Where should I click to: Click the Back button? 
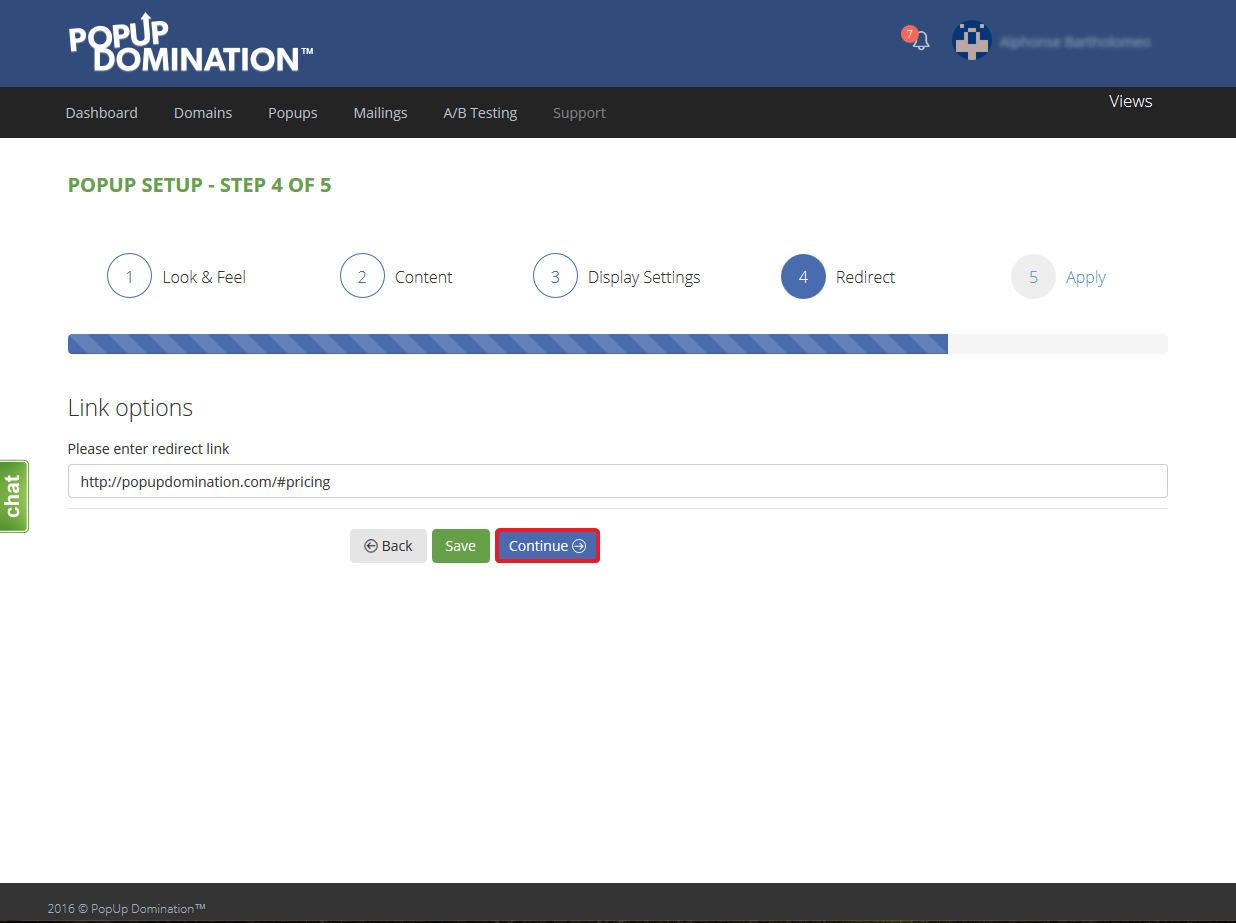click(x=388, y=546)
